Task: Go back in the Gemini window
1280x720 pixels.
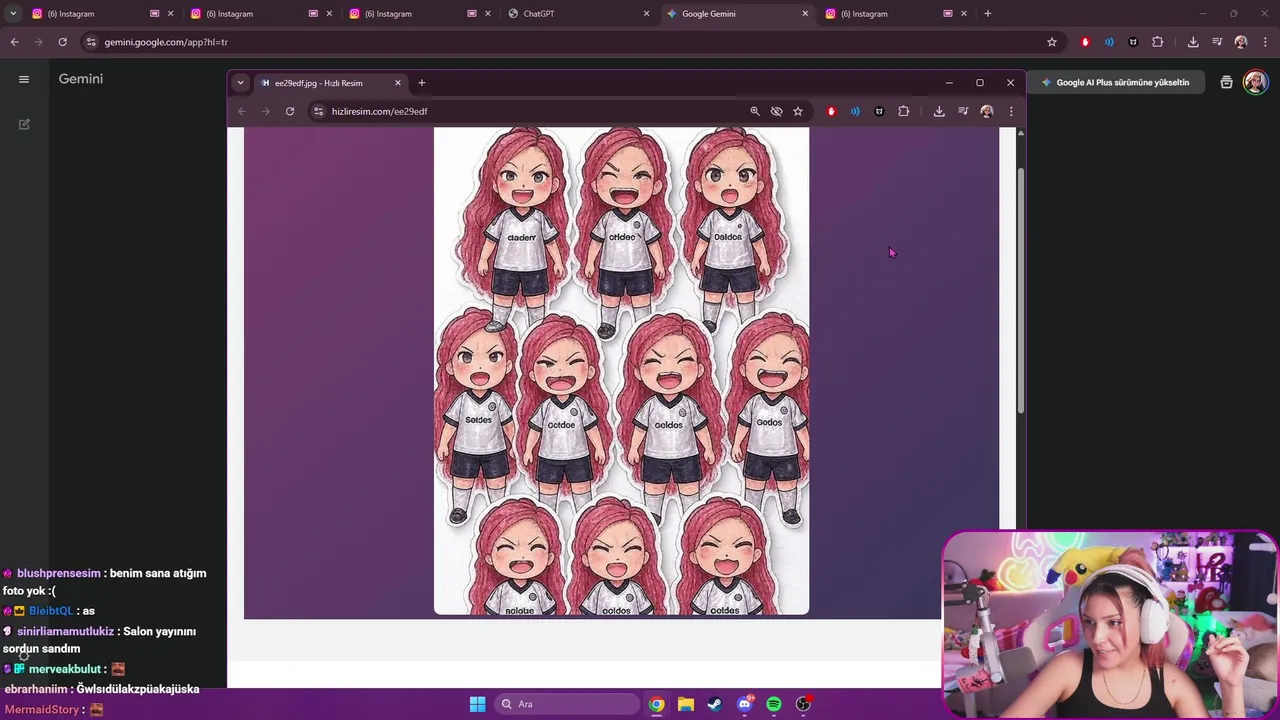Action: click(x=14, y=42)
